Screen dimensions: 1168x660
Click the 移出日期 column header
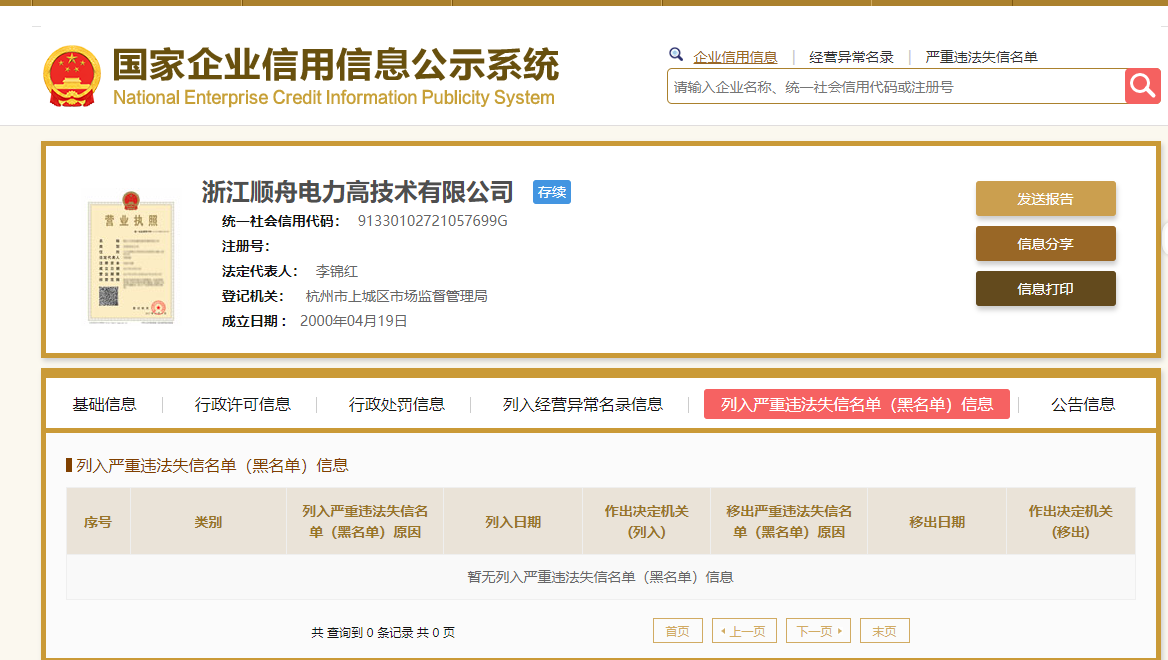pos(937,522)
